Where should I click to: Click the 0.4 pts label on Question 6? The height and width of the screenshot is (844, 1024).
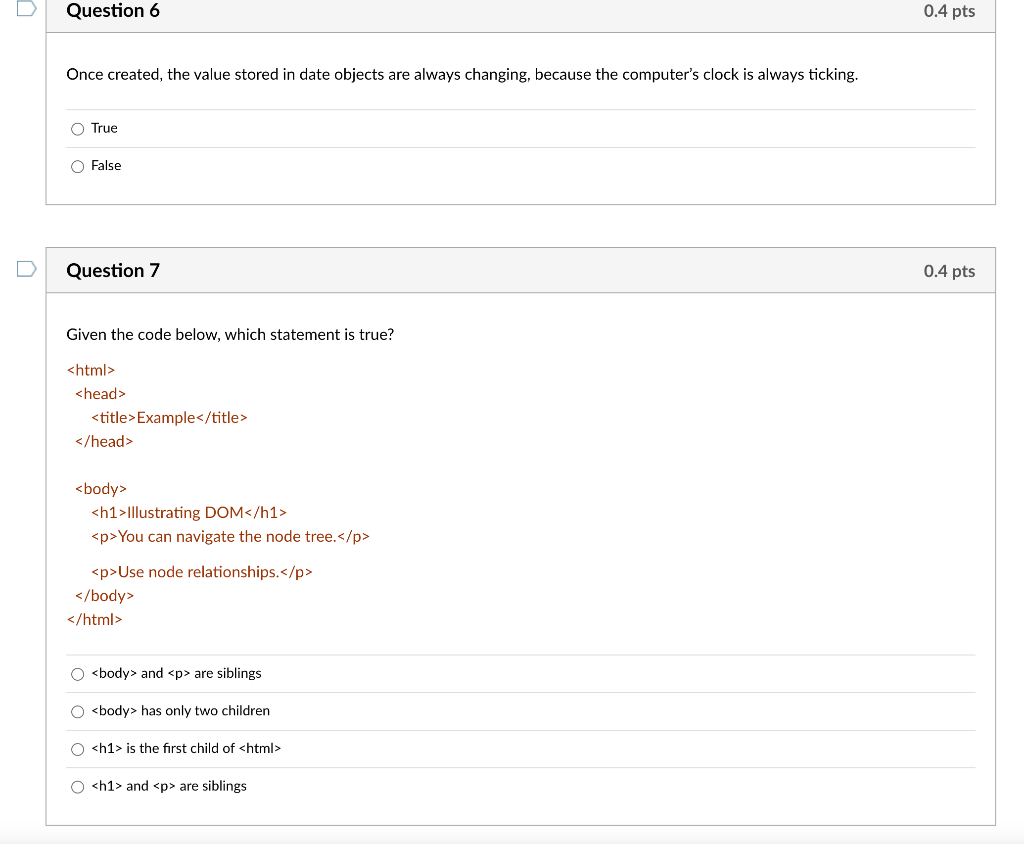(949, 11)
